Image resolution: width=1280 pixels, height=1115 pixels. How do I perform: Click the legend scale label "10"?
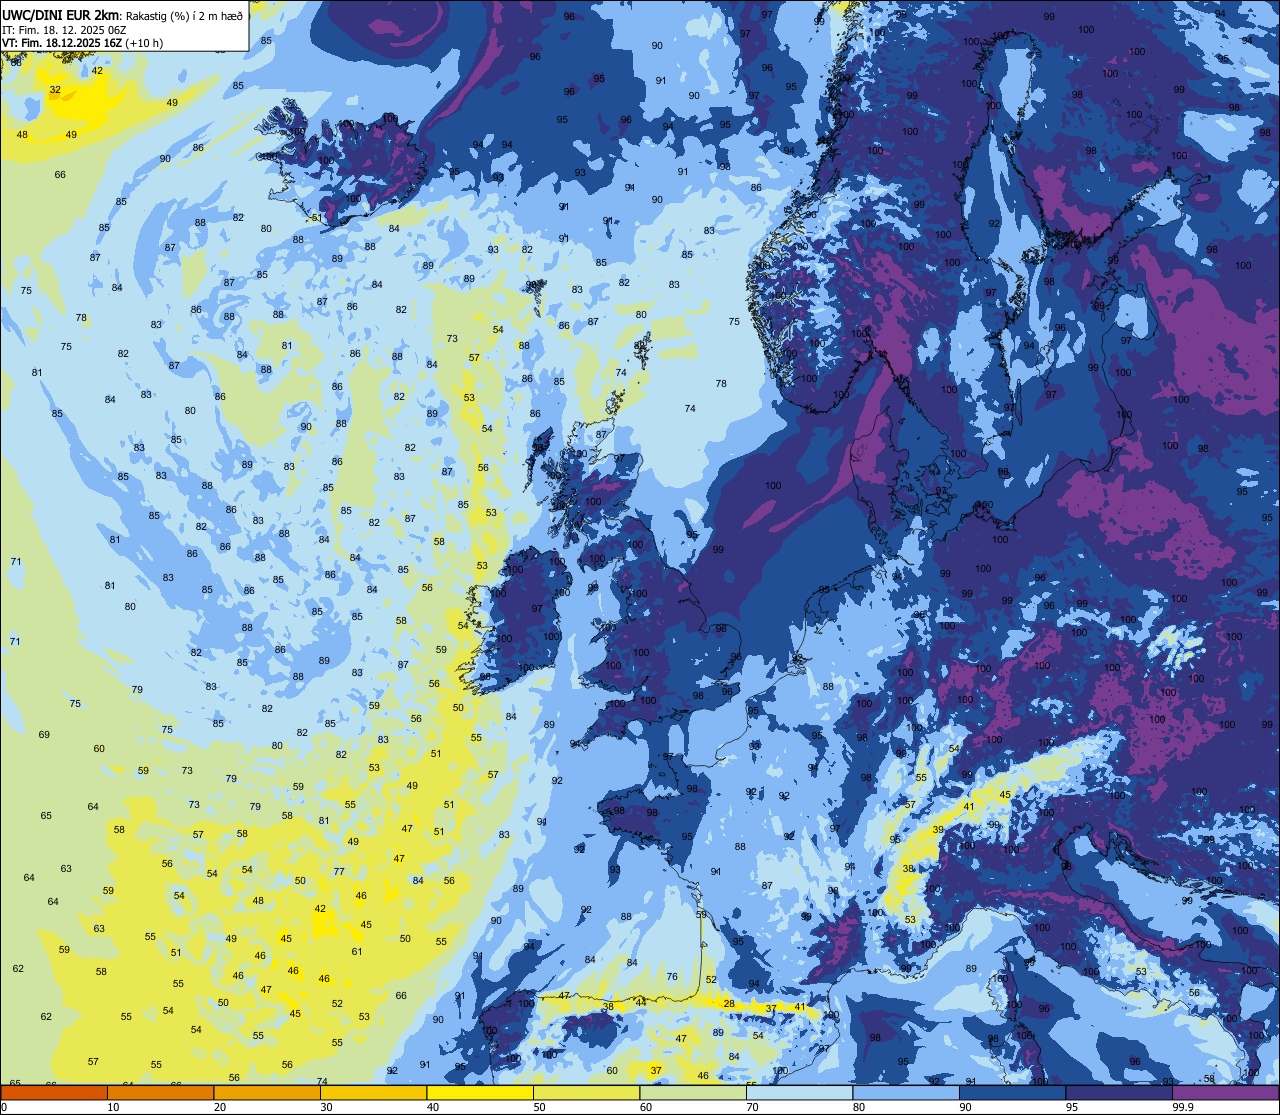point(113,1107)
